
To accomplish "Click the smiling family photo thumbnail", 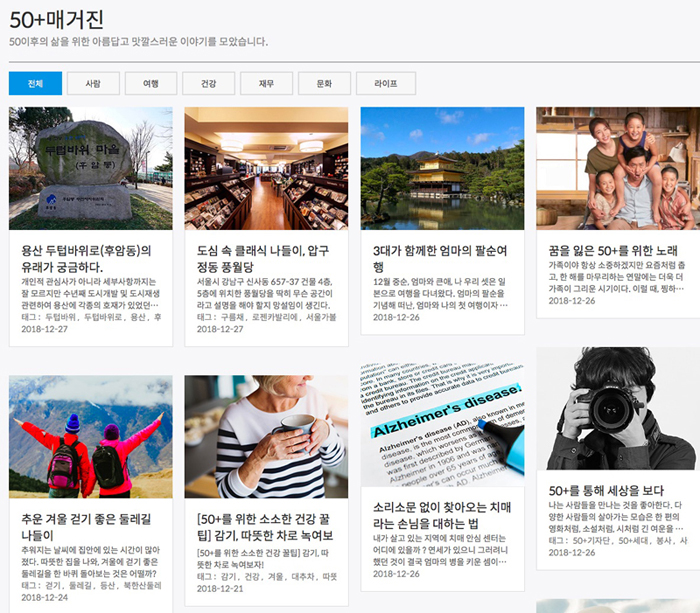I will click(617, 168).
